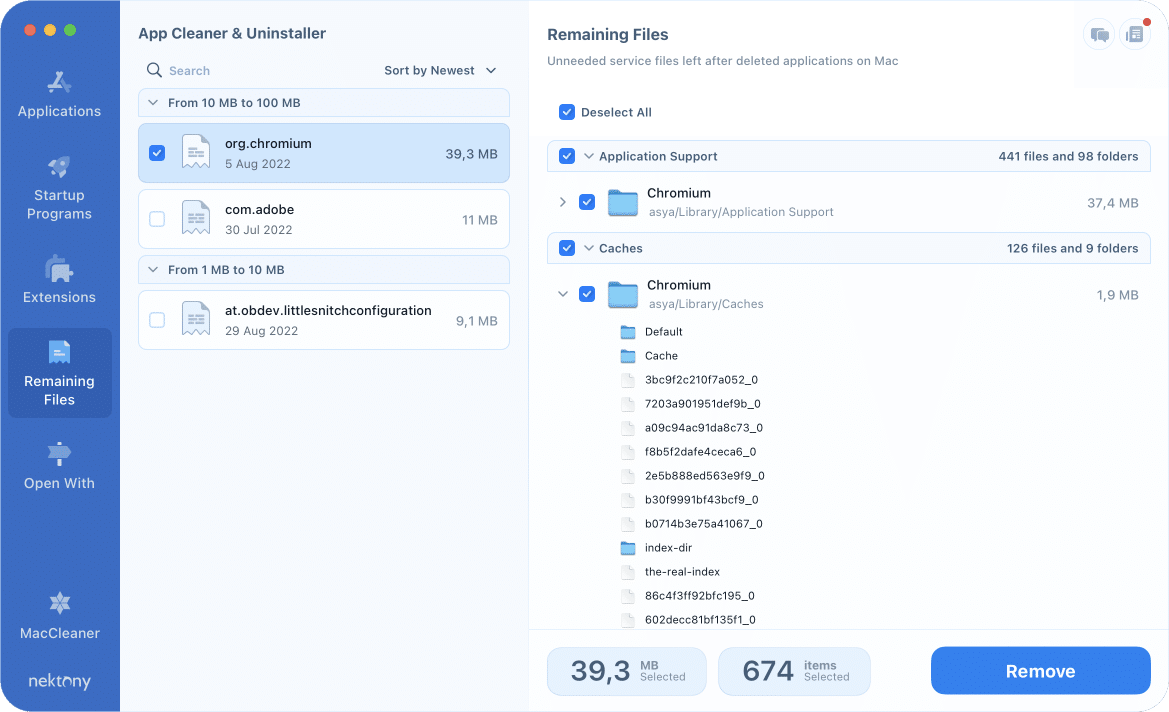Screen dimensions: 1169x712
Task: Uncheck the Caches group checkbox
Action: (567, 248)
